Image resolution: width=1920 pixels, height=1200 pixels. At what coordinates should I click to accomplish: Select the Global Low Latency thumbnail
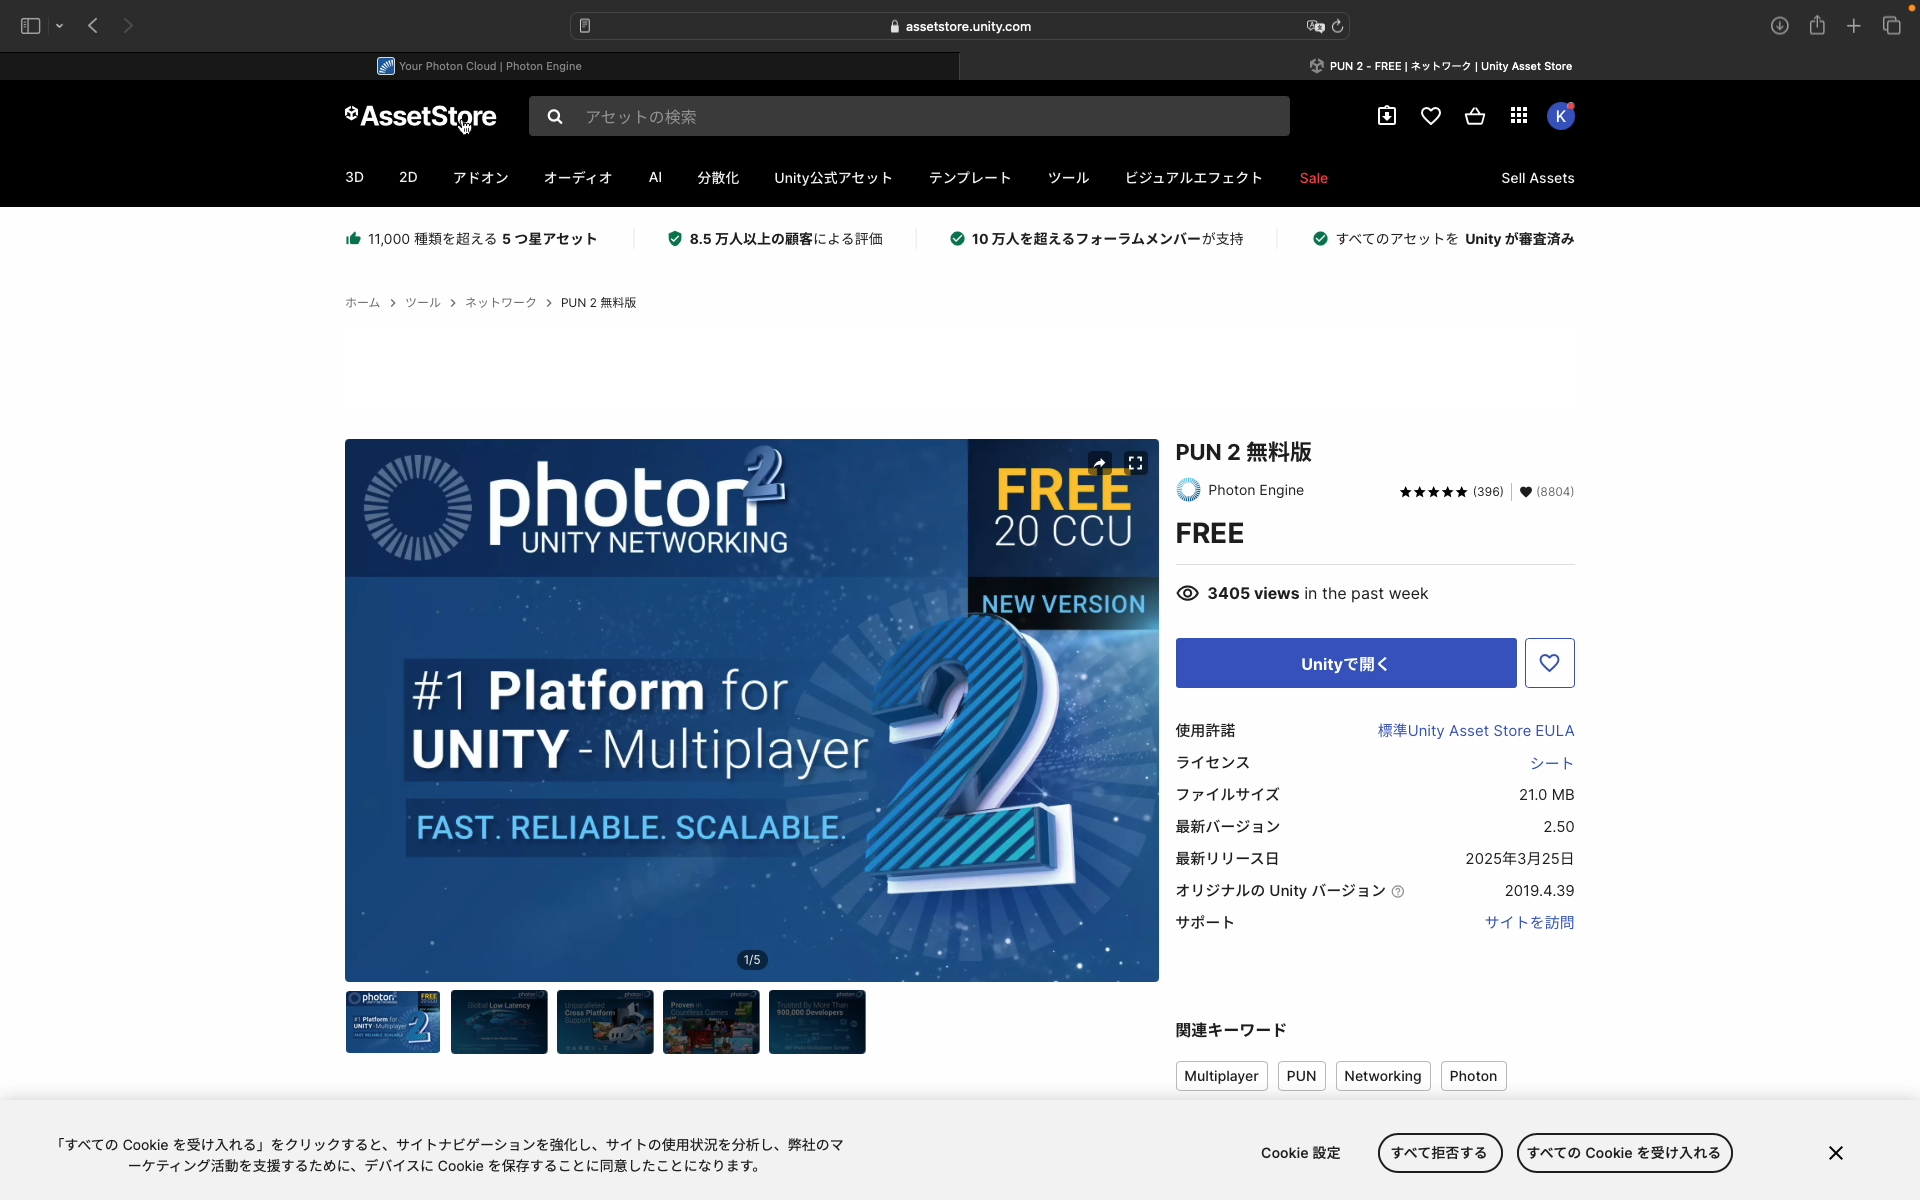pyautogui.click(x=499, y=1022)
